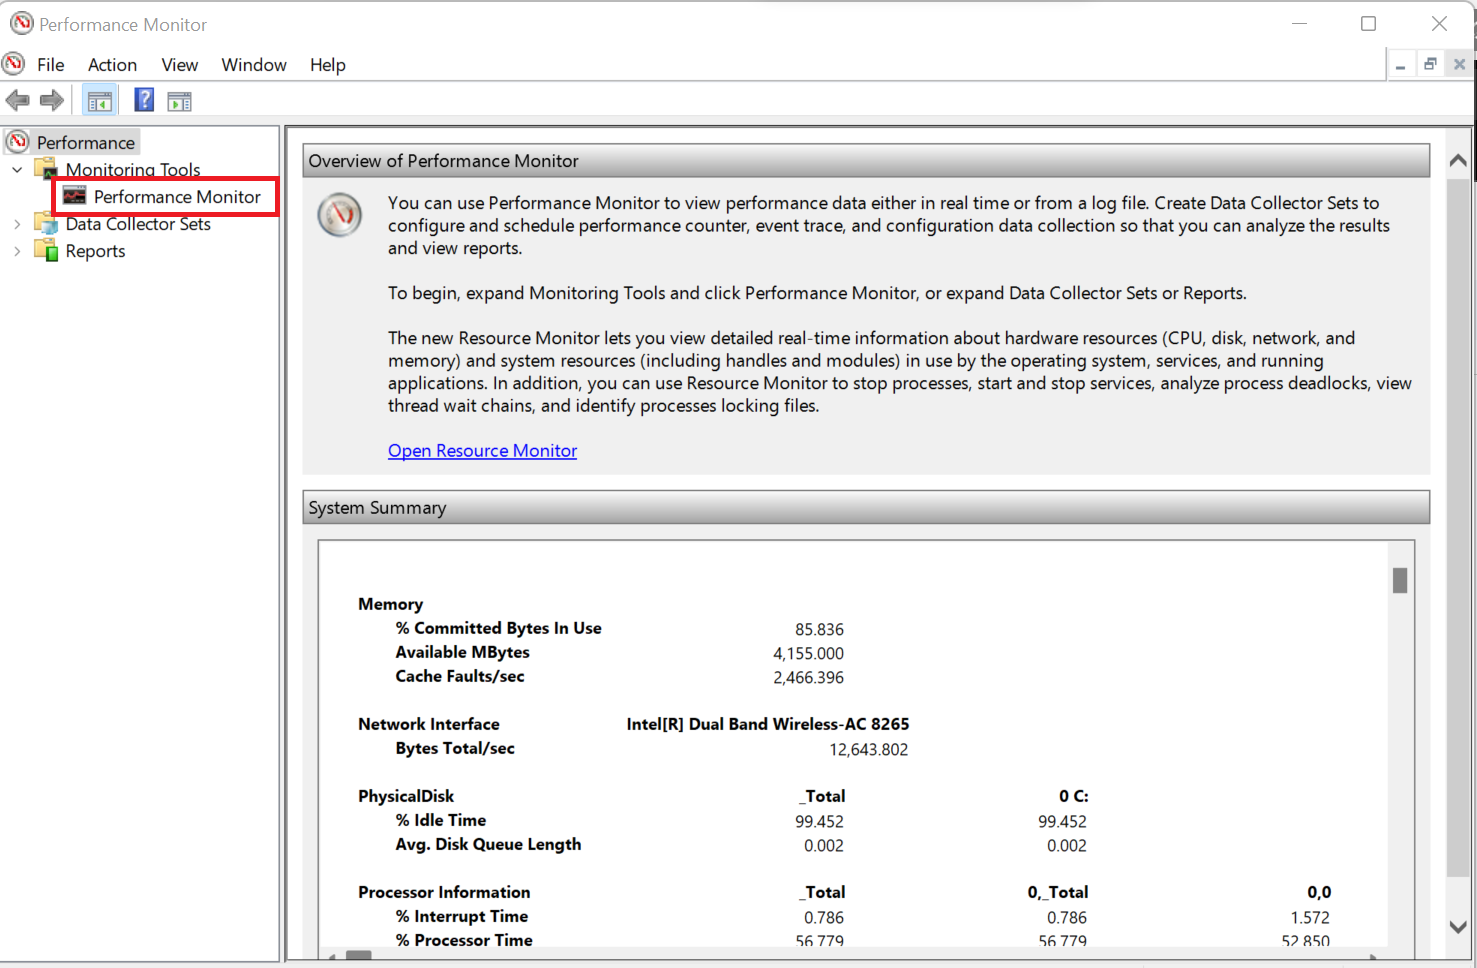Click the main pane scroll down arrow
Viewport: 1477px width, 968px height.
(1458, 927)
